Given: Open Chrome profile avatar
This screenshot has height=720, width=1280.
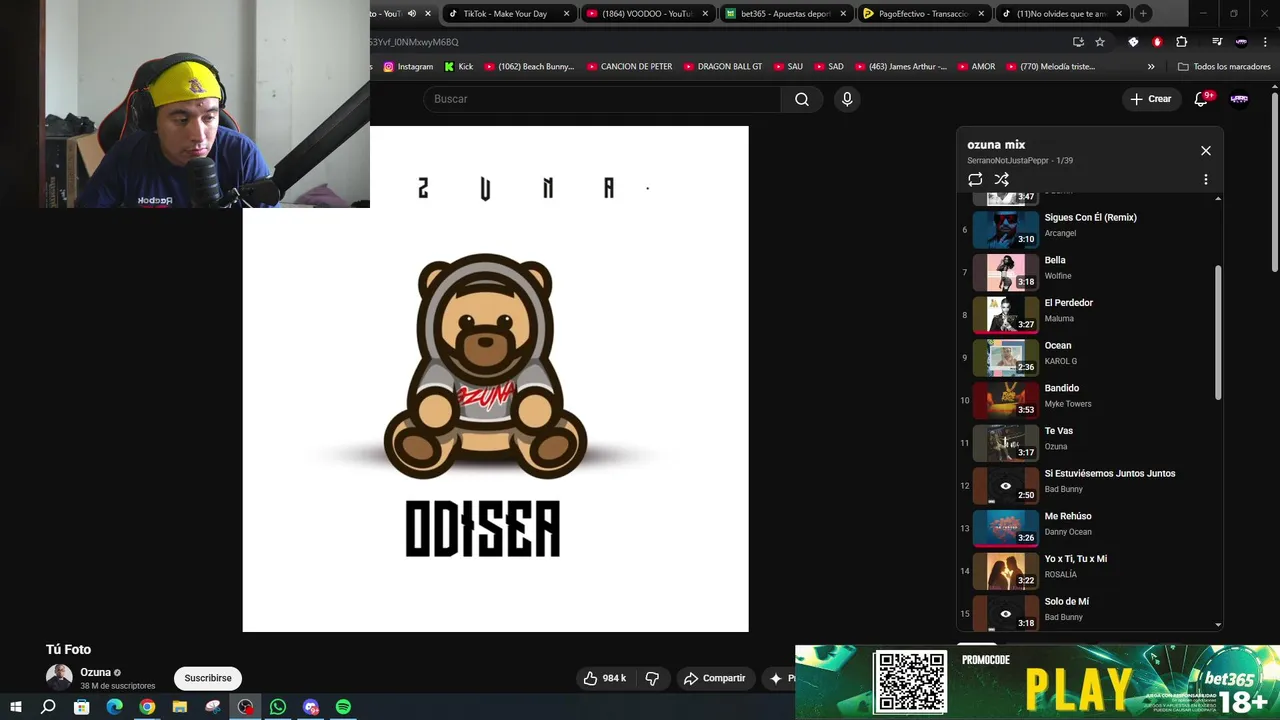Looking at the screenshot, I should tap(1241, 42).
